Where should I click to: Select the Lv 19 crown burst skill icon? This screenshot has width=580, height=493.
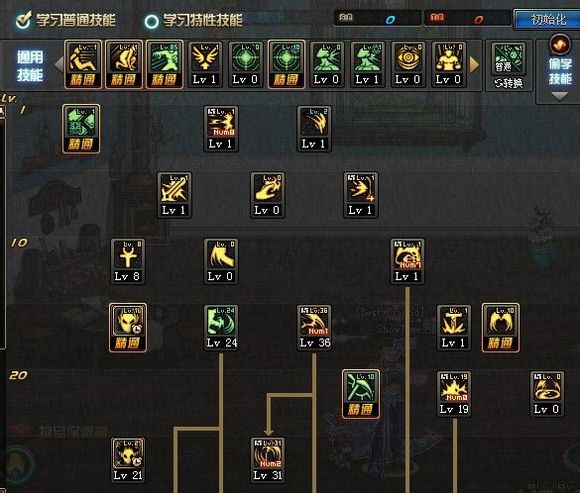pyautogui.click(x=454, y=394)
